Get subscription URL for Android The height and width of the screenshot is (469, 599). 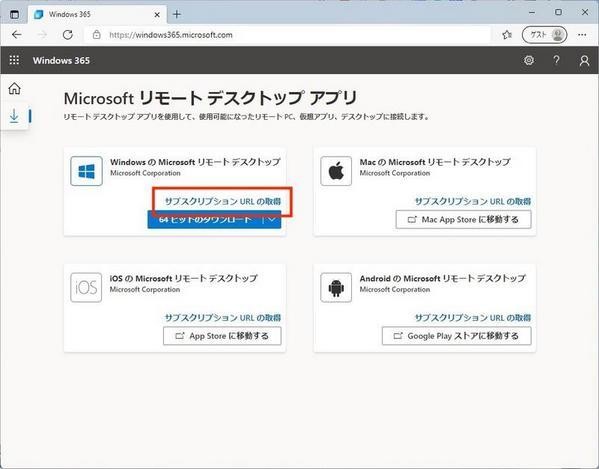click(x=473, y=317)
